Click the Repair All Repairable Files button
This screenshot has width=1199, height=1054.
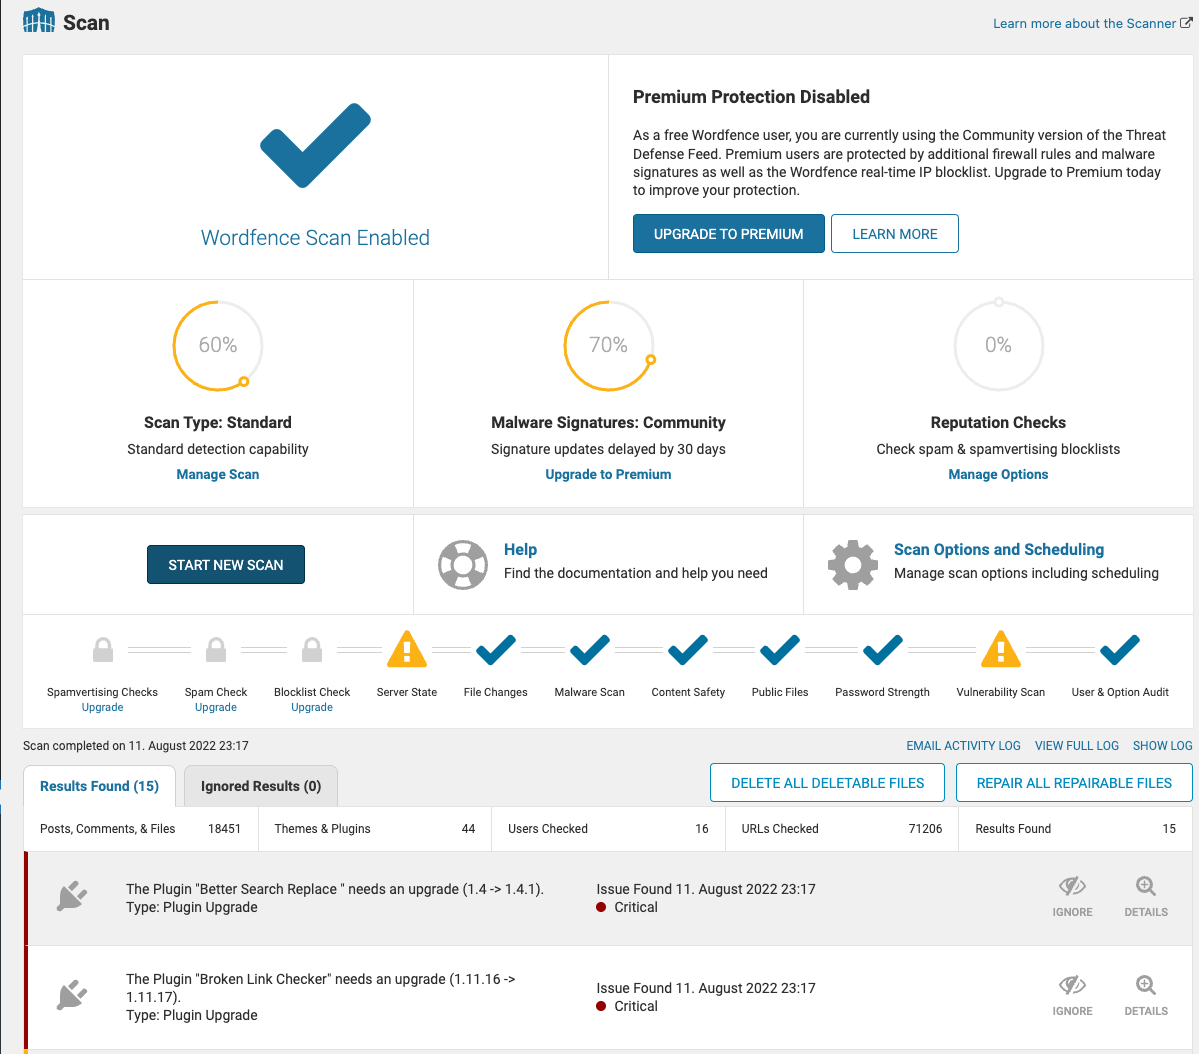[x=1074, y=782]
